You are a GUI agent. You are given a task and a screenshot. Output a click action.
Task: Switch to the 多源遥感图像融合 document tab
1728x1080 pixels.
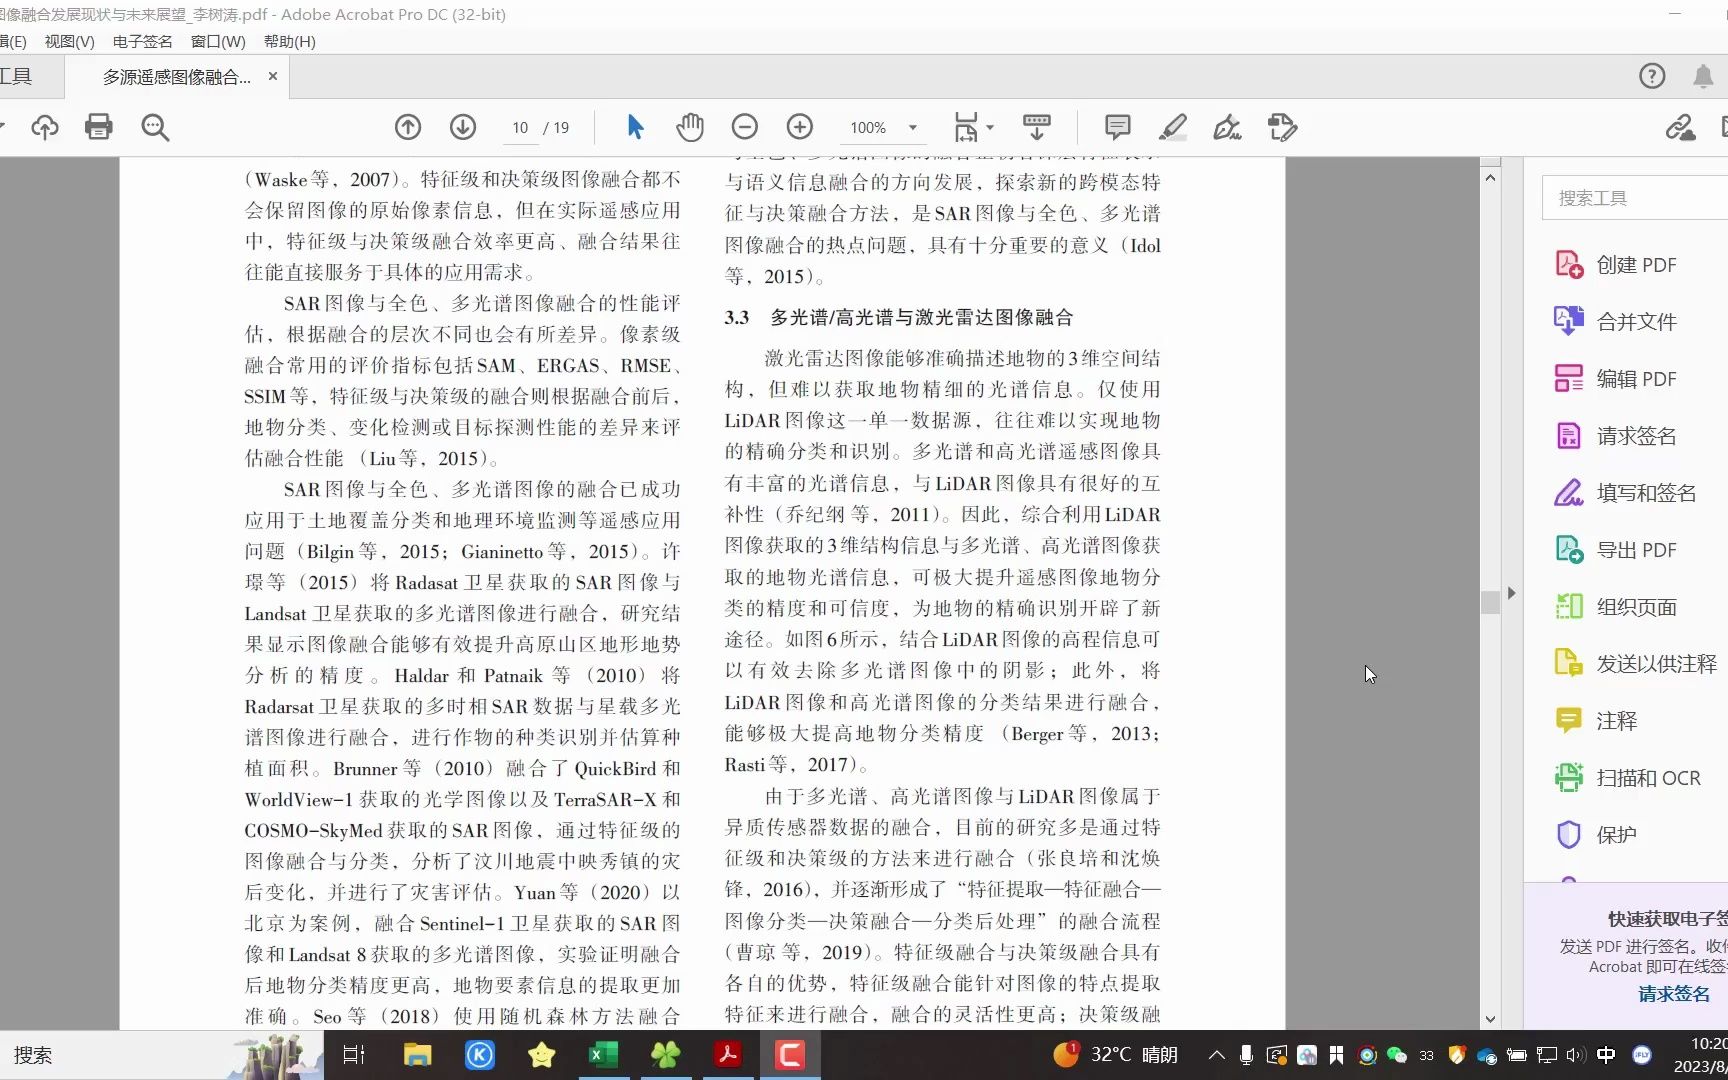click(x=175, y=76)
